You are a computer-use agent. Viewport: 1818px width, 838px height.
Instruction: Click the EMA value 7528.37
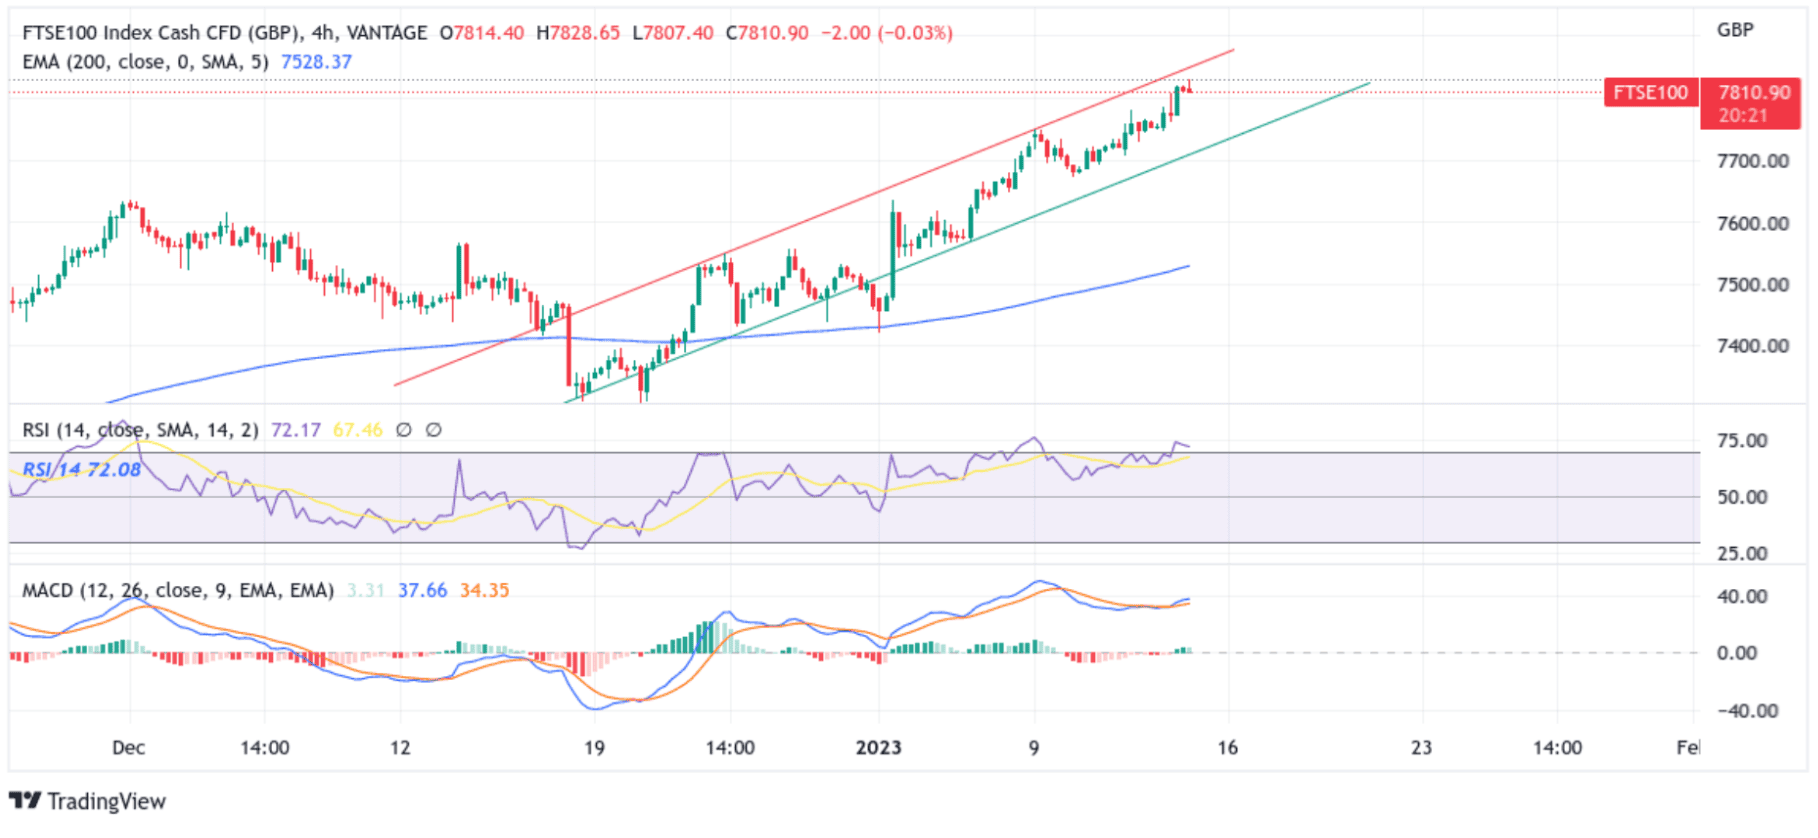(316, 62)
